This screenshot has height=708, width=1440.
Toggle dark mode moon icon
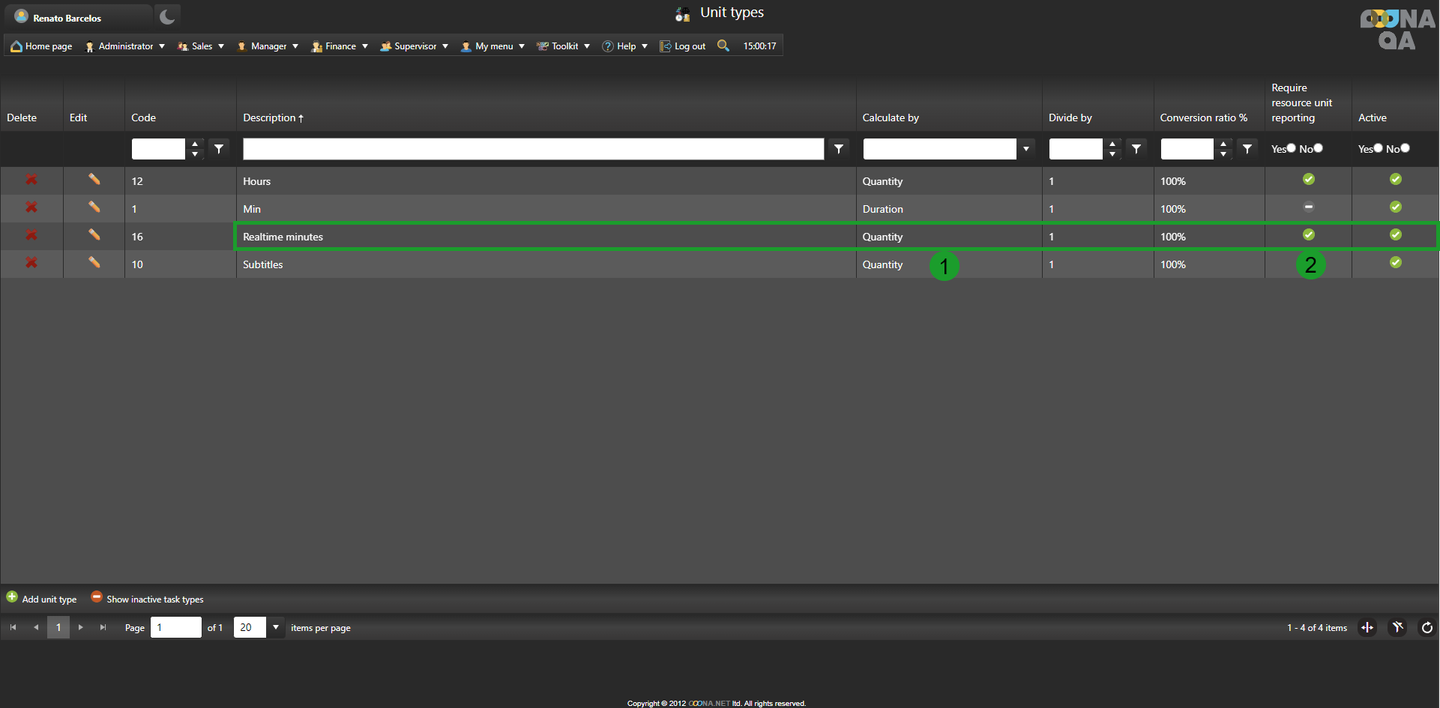(x=168, y=16)
